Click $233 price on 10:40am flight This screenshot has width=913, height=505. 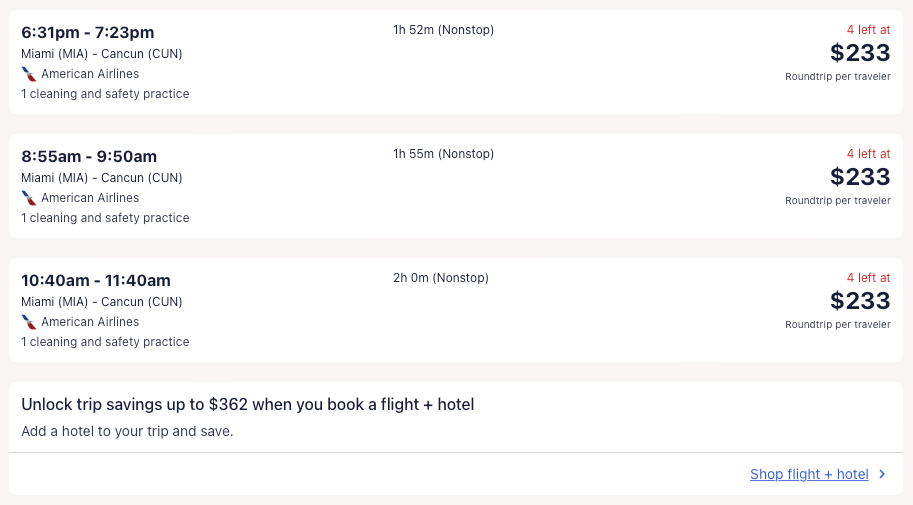click(860, 301)
